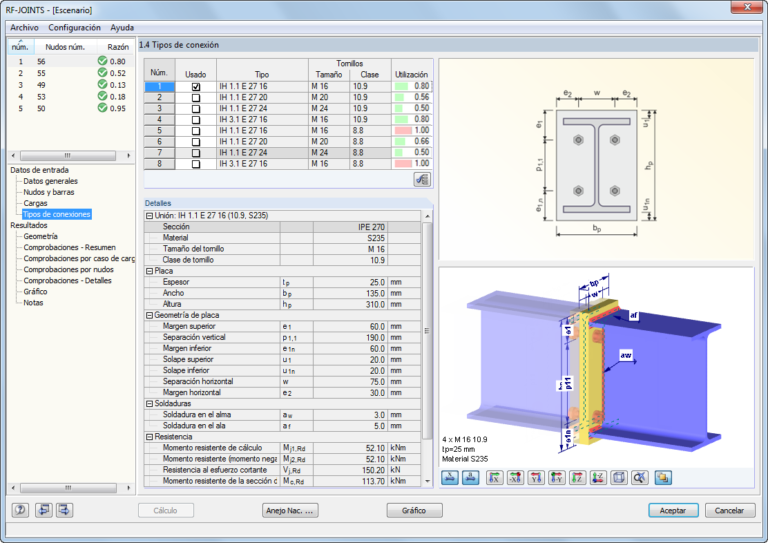The image size is (768, 543).
Task: Click the Espesor value 25.0 field
Action: pos(350,282)
